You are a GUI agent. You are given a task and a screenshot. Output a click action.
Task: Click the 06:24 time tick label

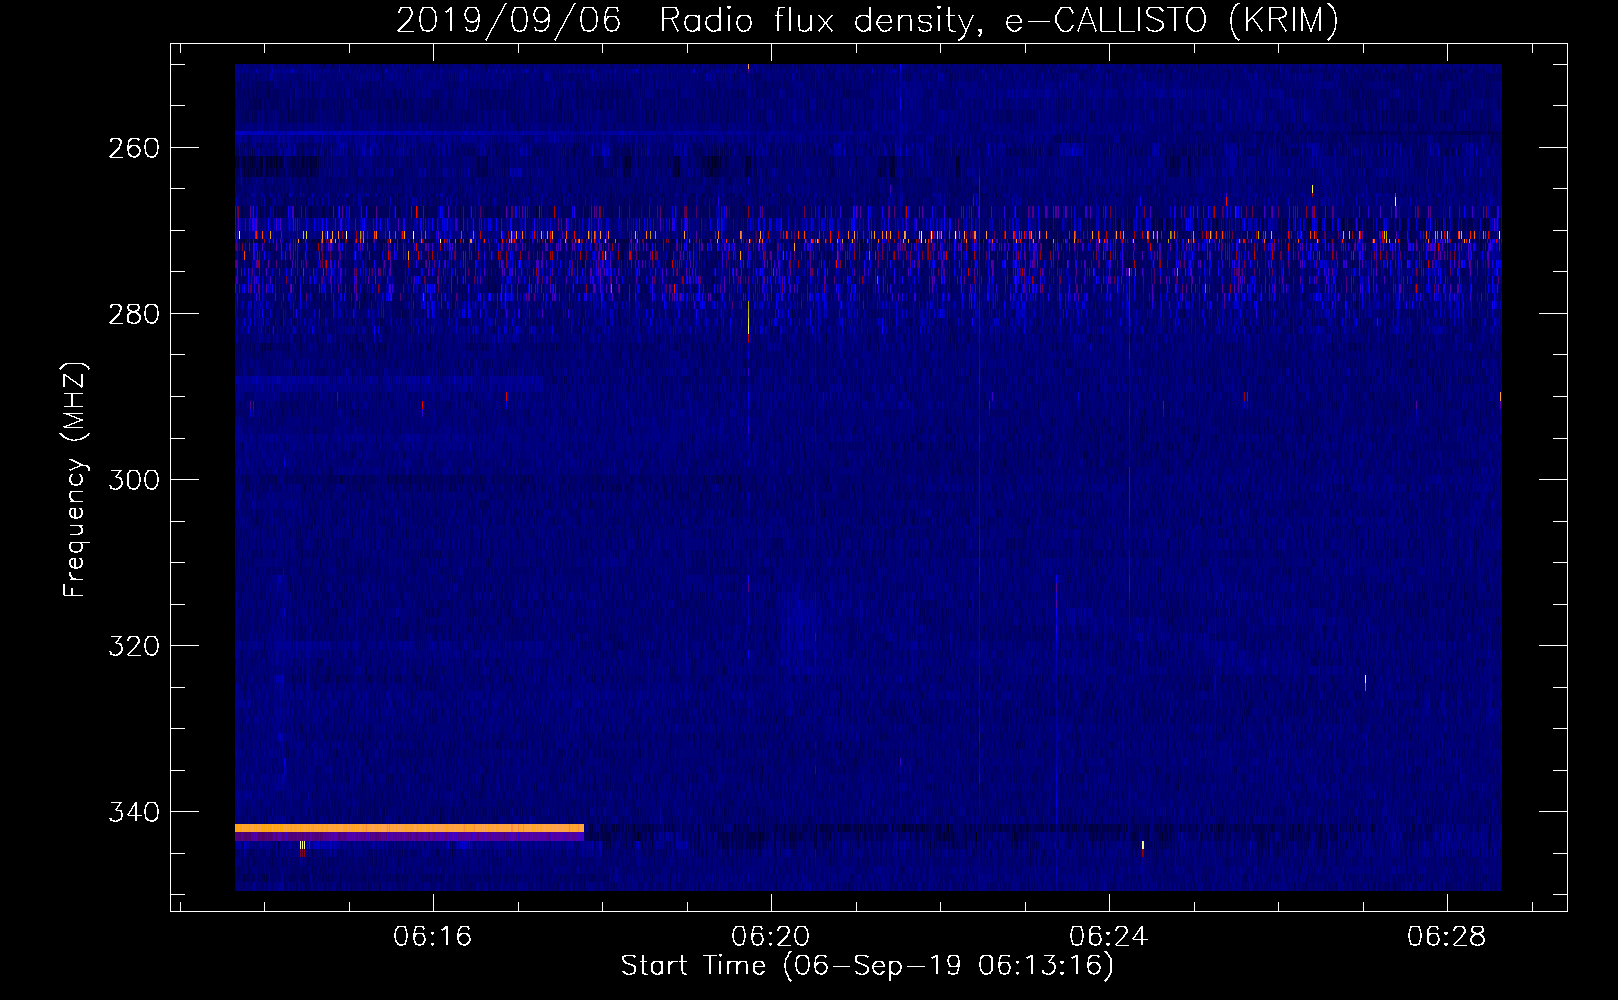[x=1108, y=937]
